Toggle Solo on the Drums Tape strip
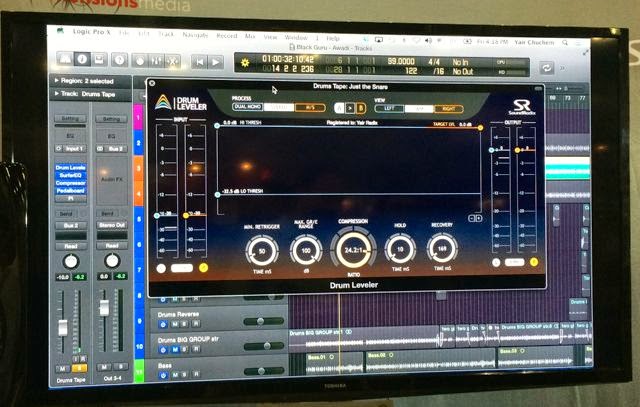Viewport: 640px width, 407px height. coord(80,369)
